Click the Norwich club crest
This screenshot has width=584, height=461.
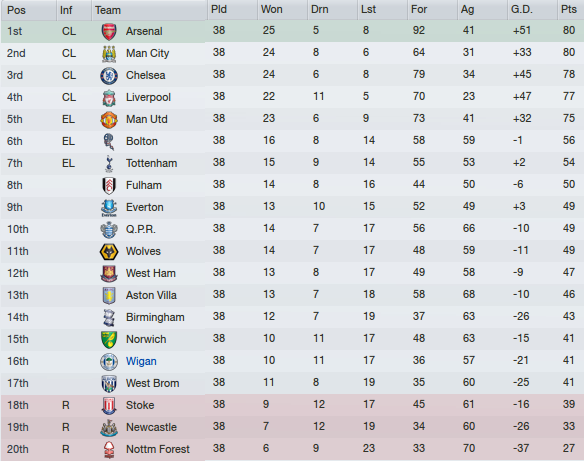(109, 339)
